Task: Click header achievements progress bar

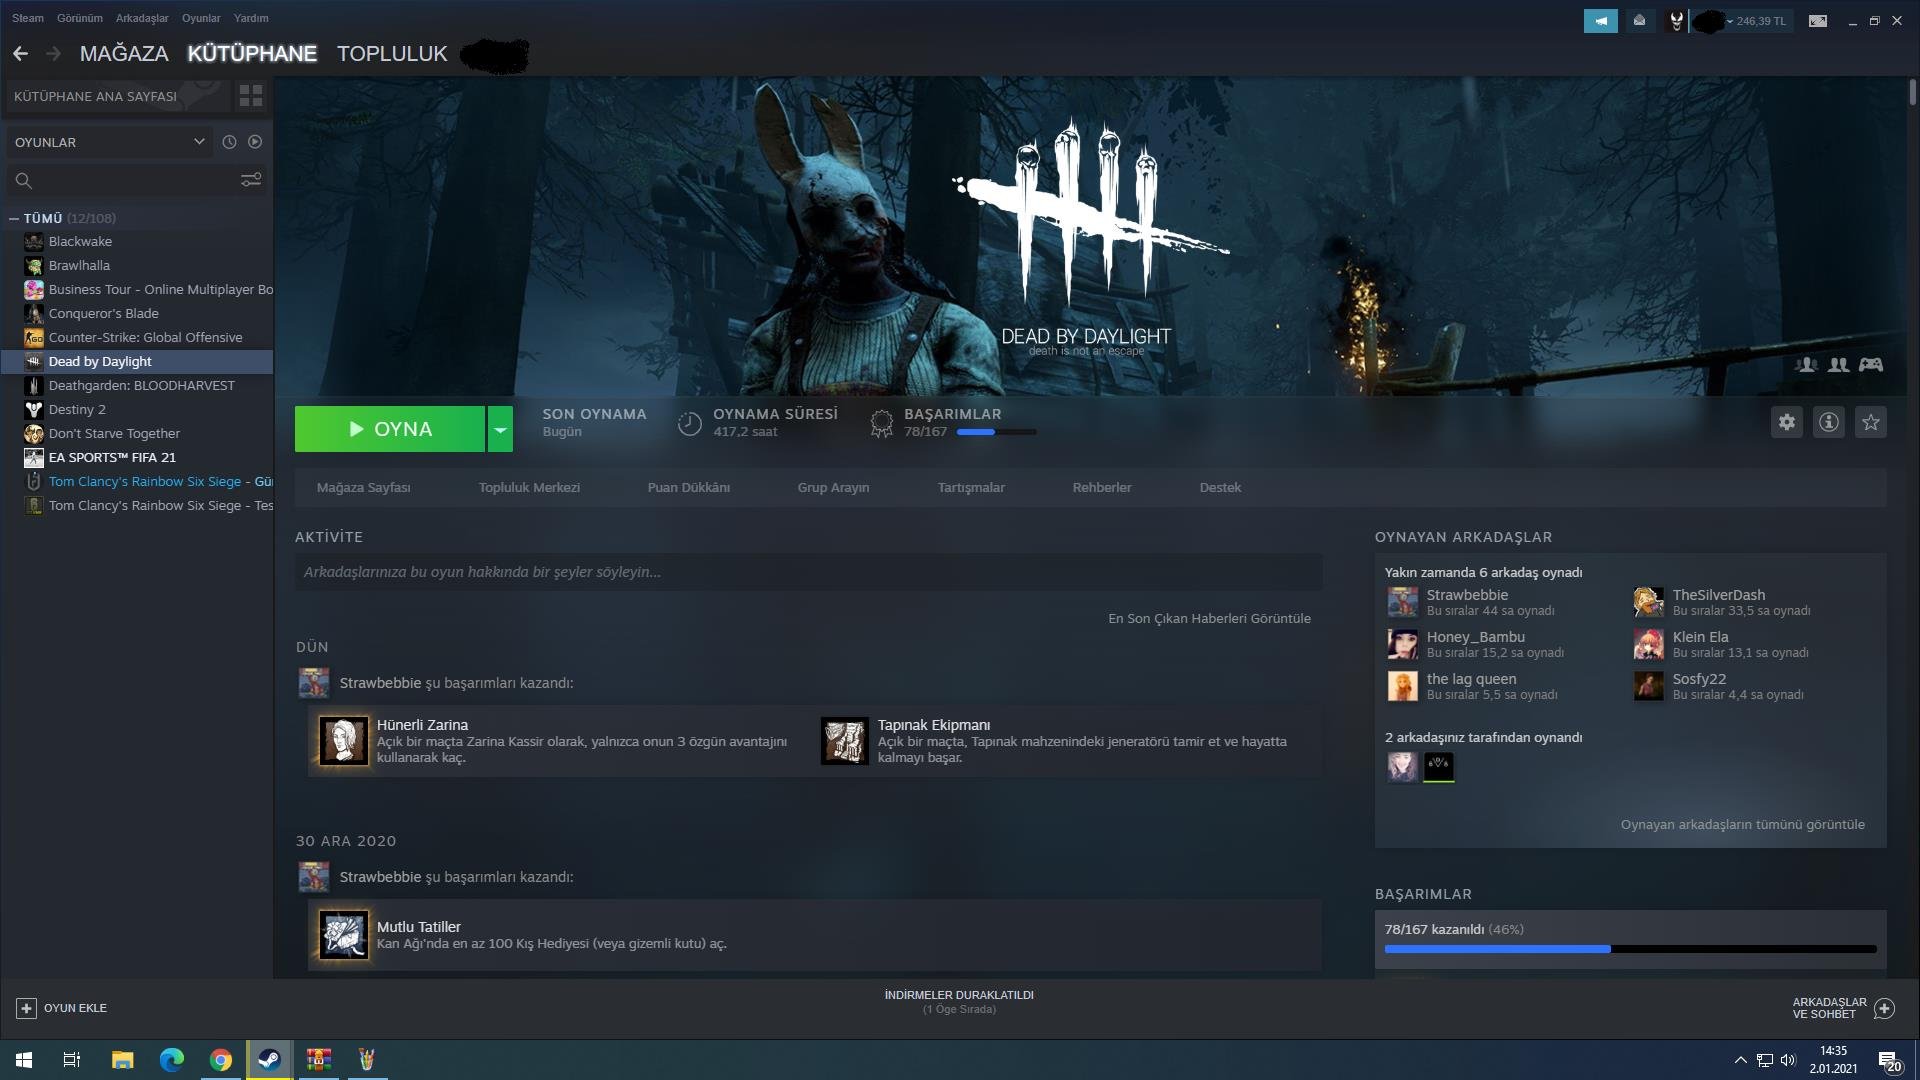Action: [x=996, y=432]
